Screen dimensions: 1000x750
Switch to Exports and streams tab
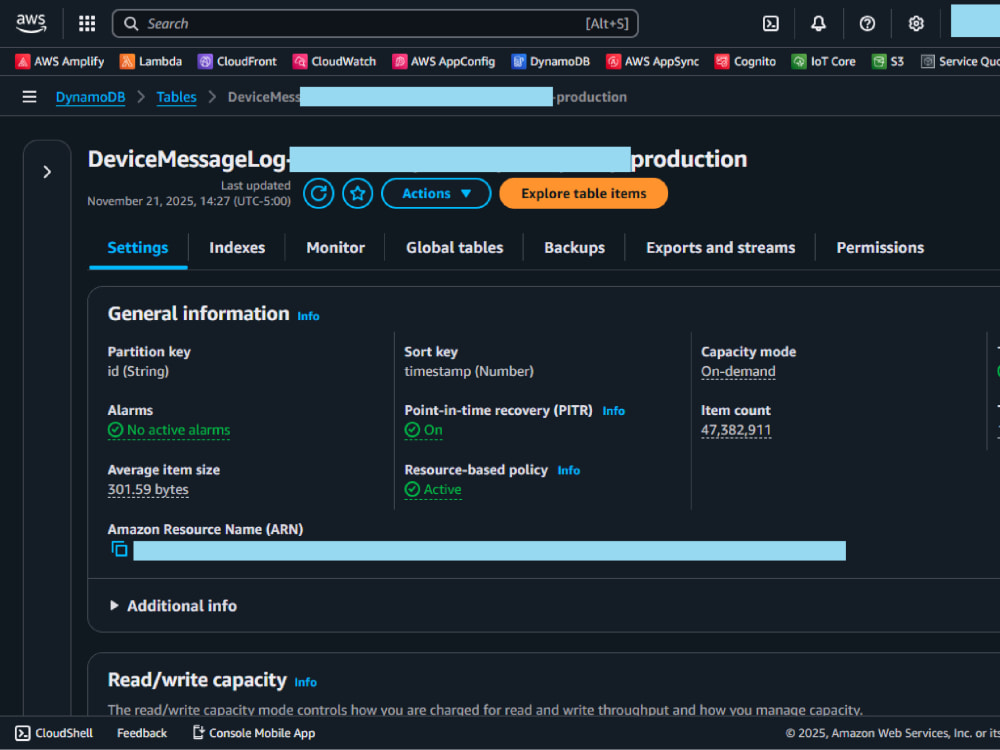(720, 248)
